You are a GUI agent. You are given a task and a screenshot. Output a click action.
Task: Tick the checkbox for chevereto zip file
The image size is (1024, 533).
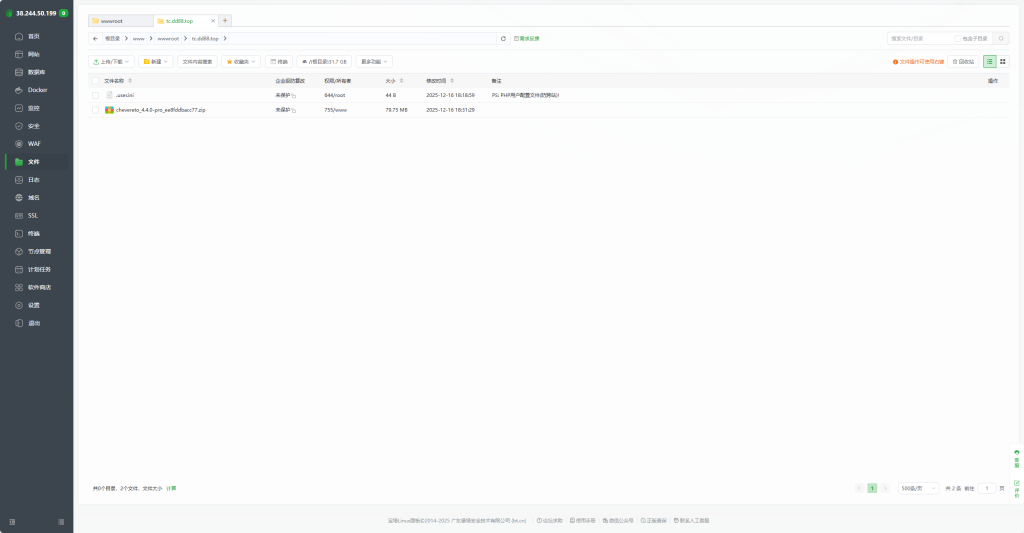pyautogui.click(x=95, y=110)
